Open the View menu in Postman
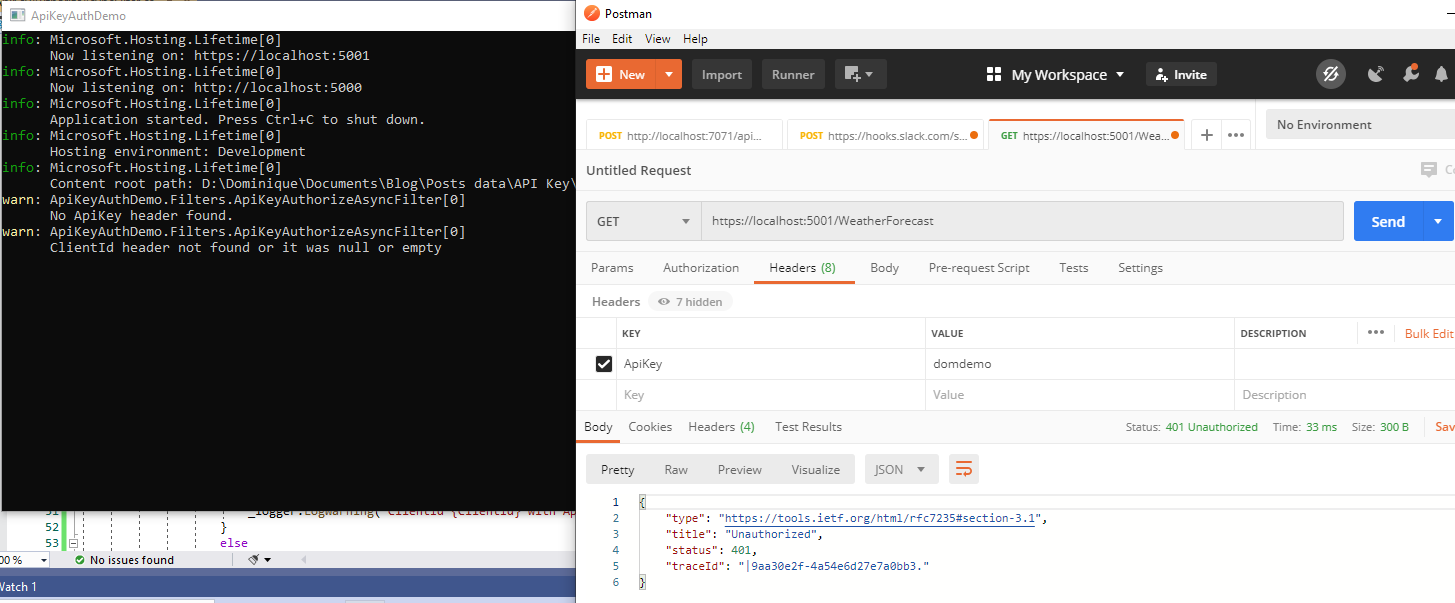This screenshot has height=603, width=1455. [658, 39]
